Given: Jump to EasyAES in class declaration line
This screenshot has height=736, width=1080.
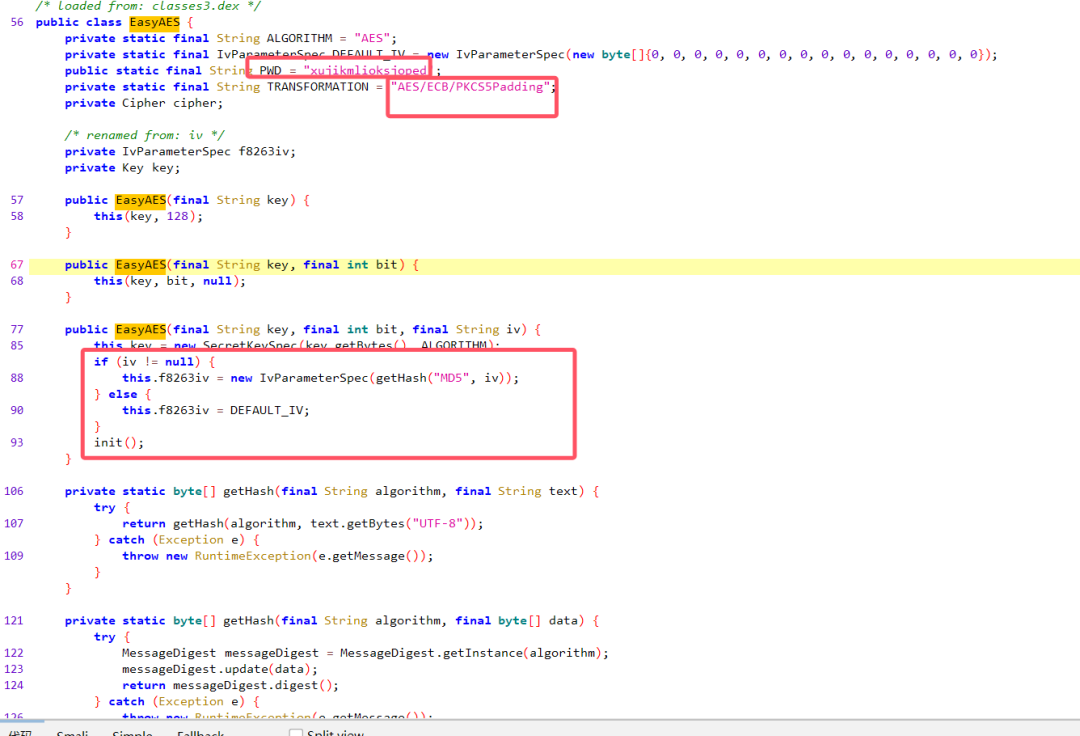Looking at the screenshot, I should coord(154,22).
